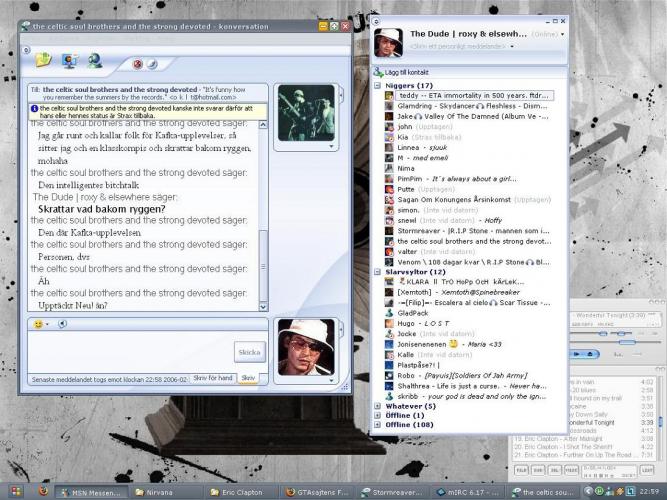
Task: Select the Skriv typing tab
Action: click(249, 377)
